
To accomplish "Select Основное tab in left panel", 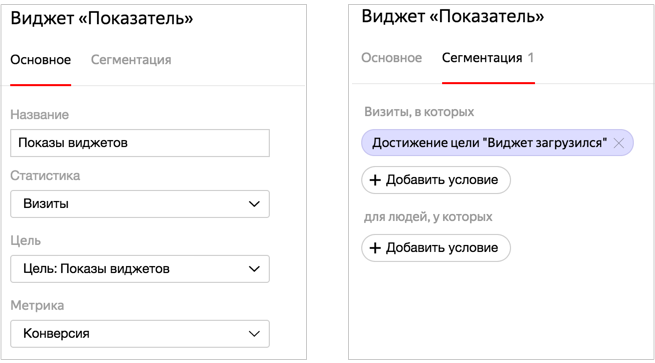I will click(x=41, y=60).
